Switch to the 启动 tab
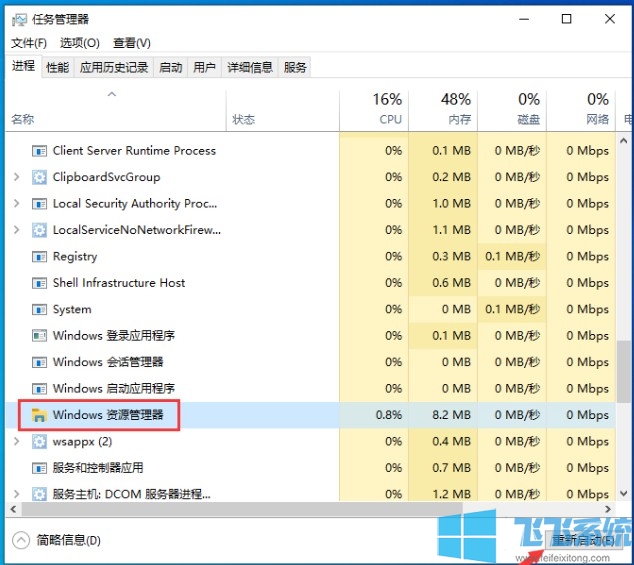This screenshot has height=565, width=634. 171,67
